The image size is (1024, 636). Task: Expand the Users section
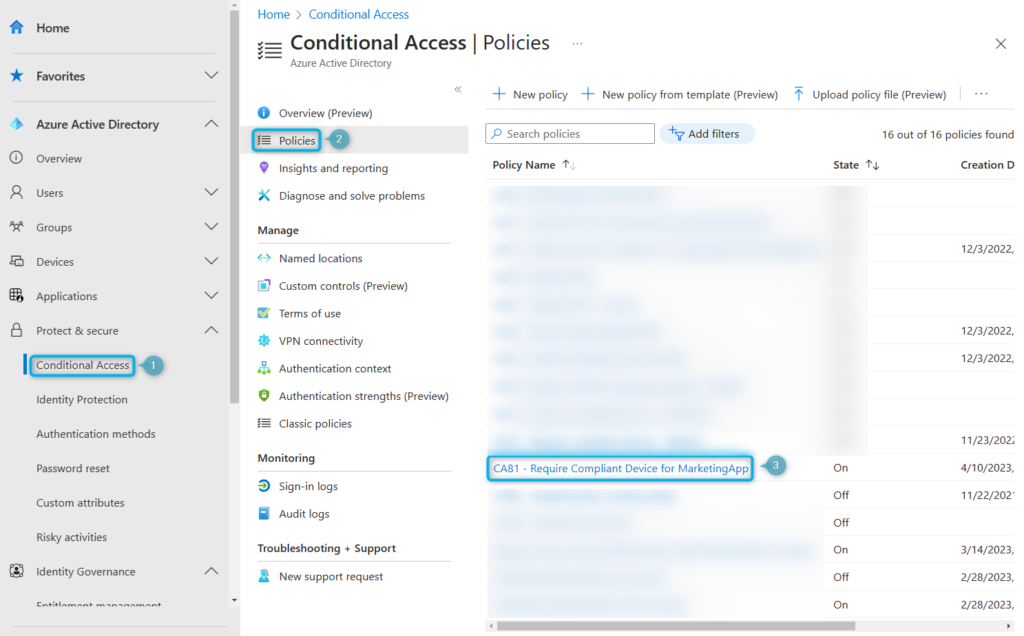point(212,192)
